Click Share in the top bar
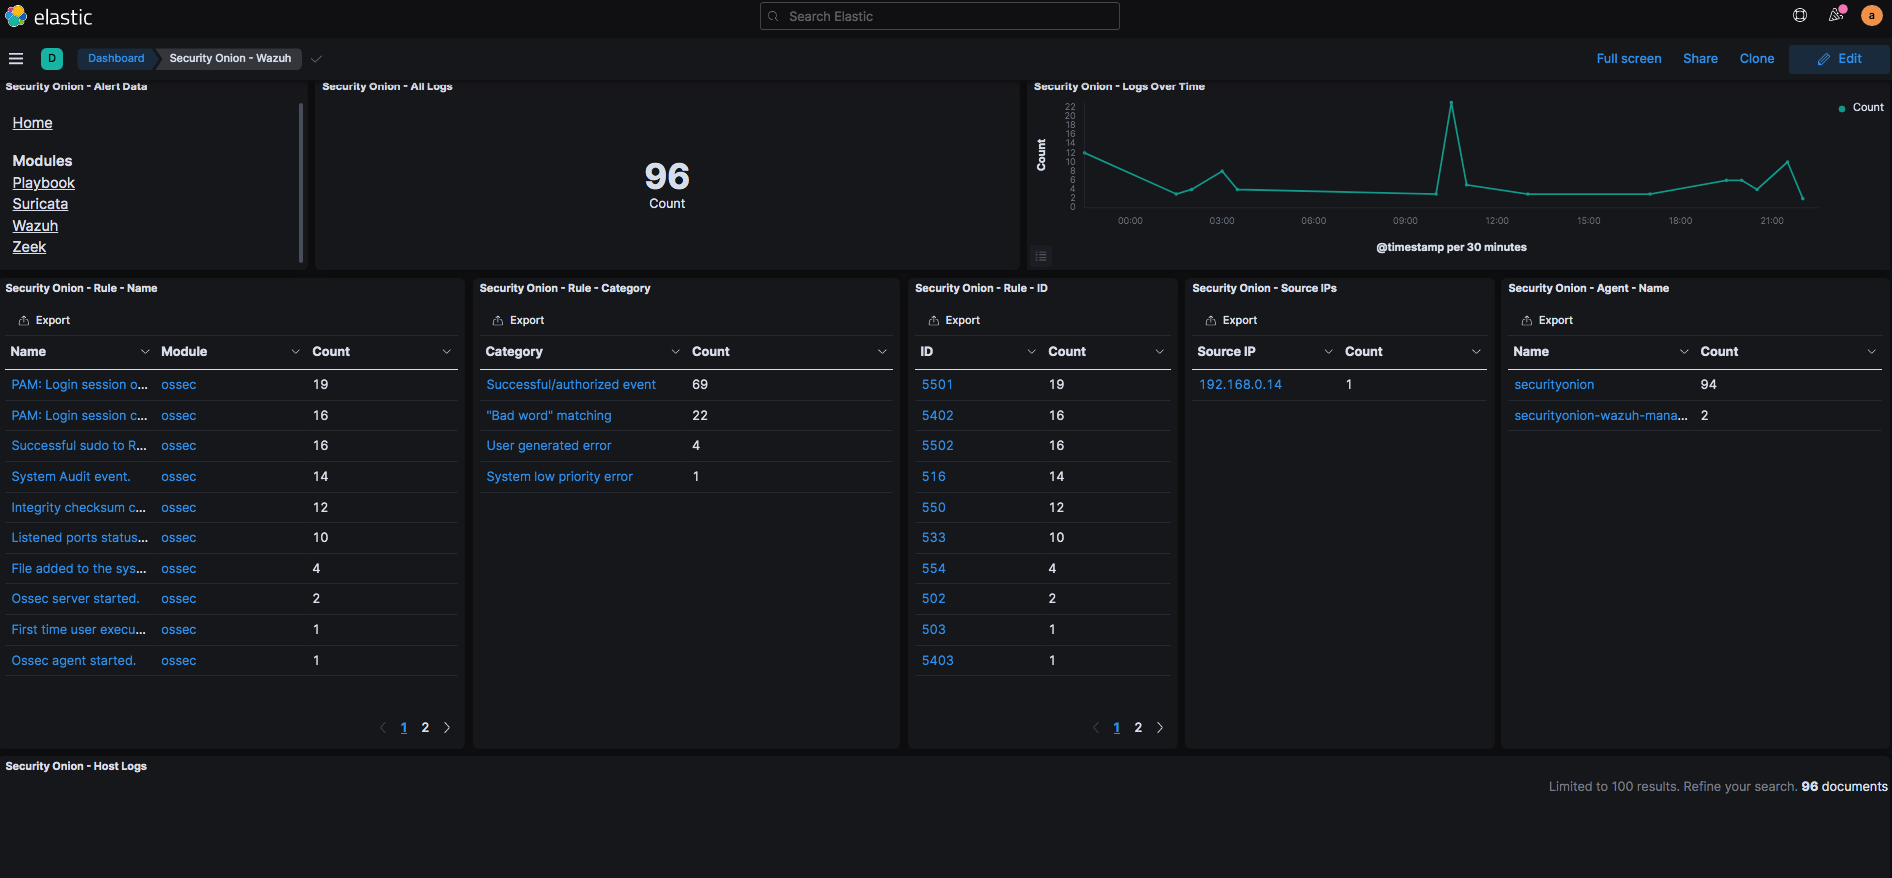Image resolution: width=1892 pixels, height=878 pixels. tap(1700, 58)
